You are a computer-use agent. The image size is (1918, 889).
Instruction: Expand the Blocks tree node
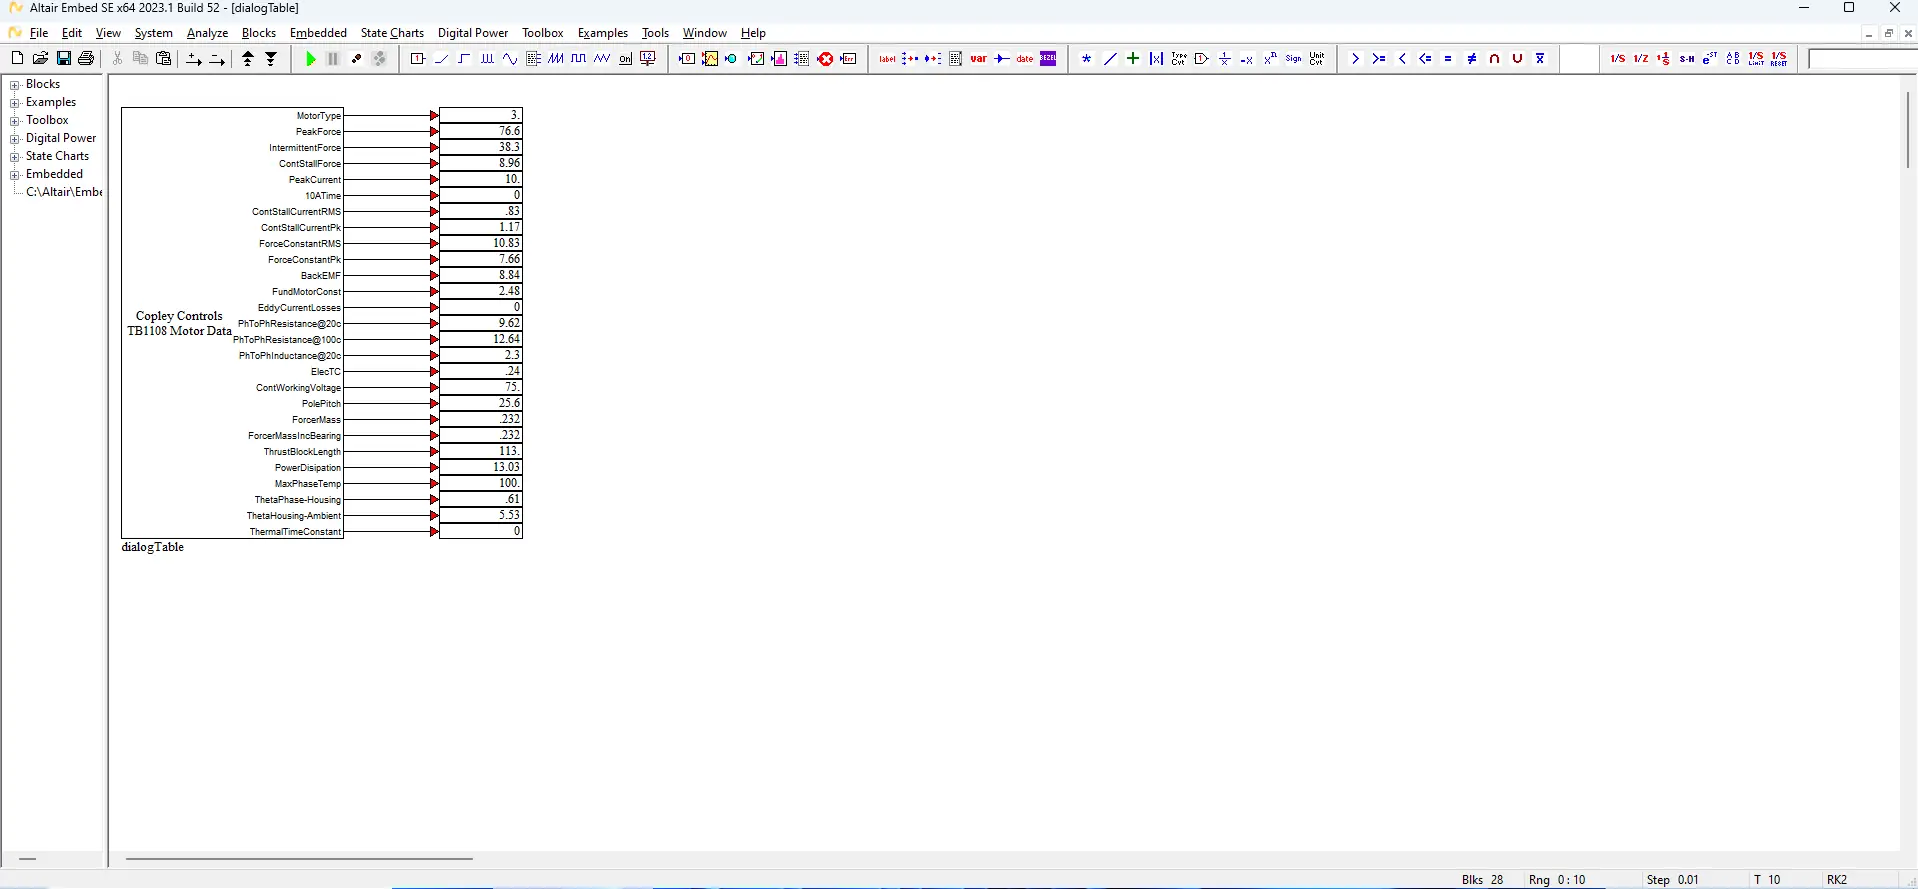tap(15, 85)
